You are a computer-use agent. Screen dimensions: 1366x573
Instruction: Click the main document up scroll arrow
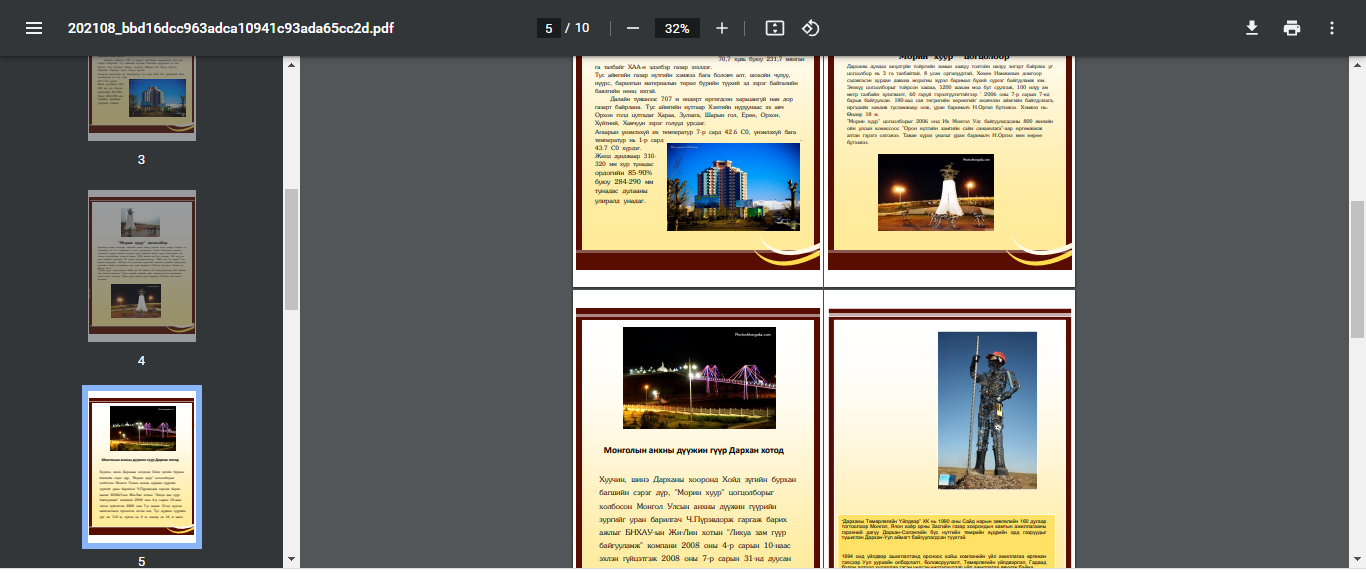[1357, 64]
